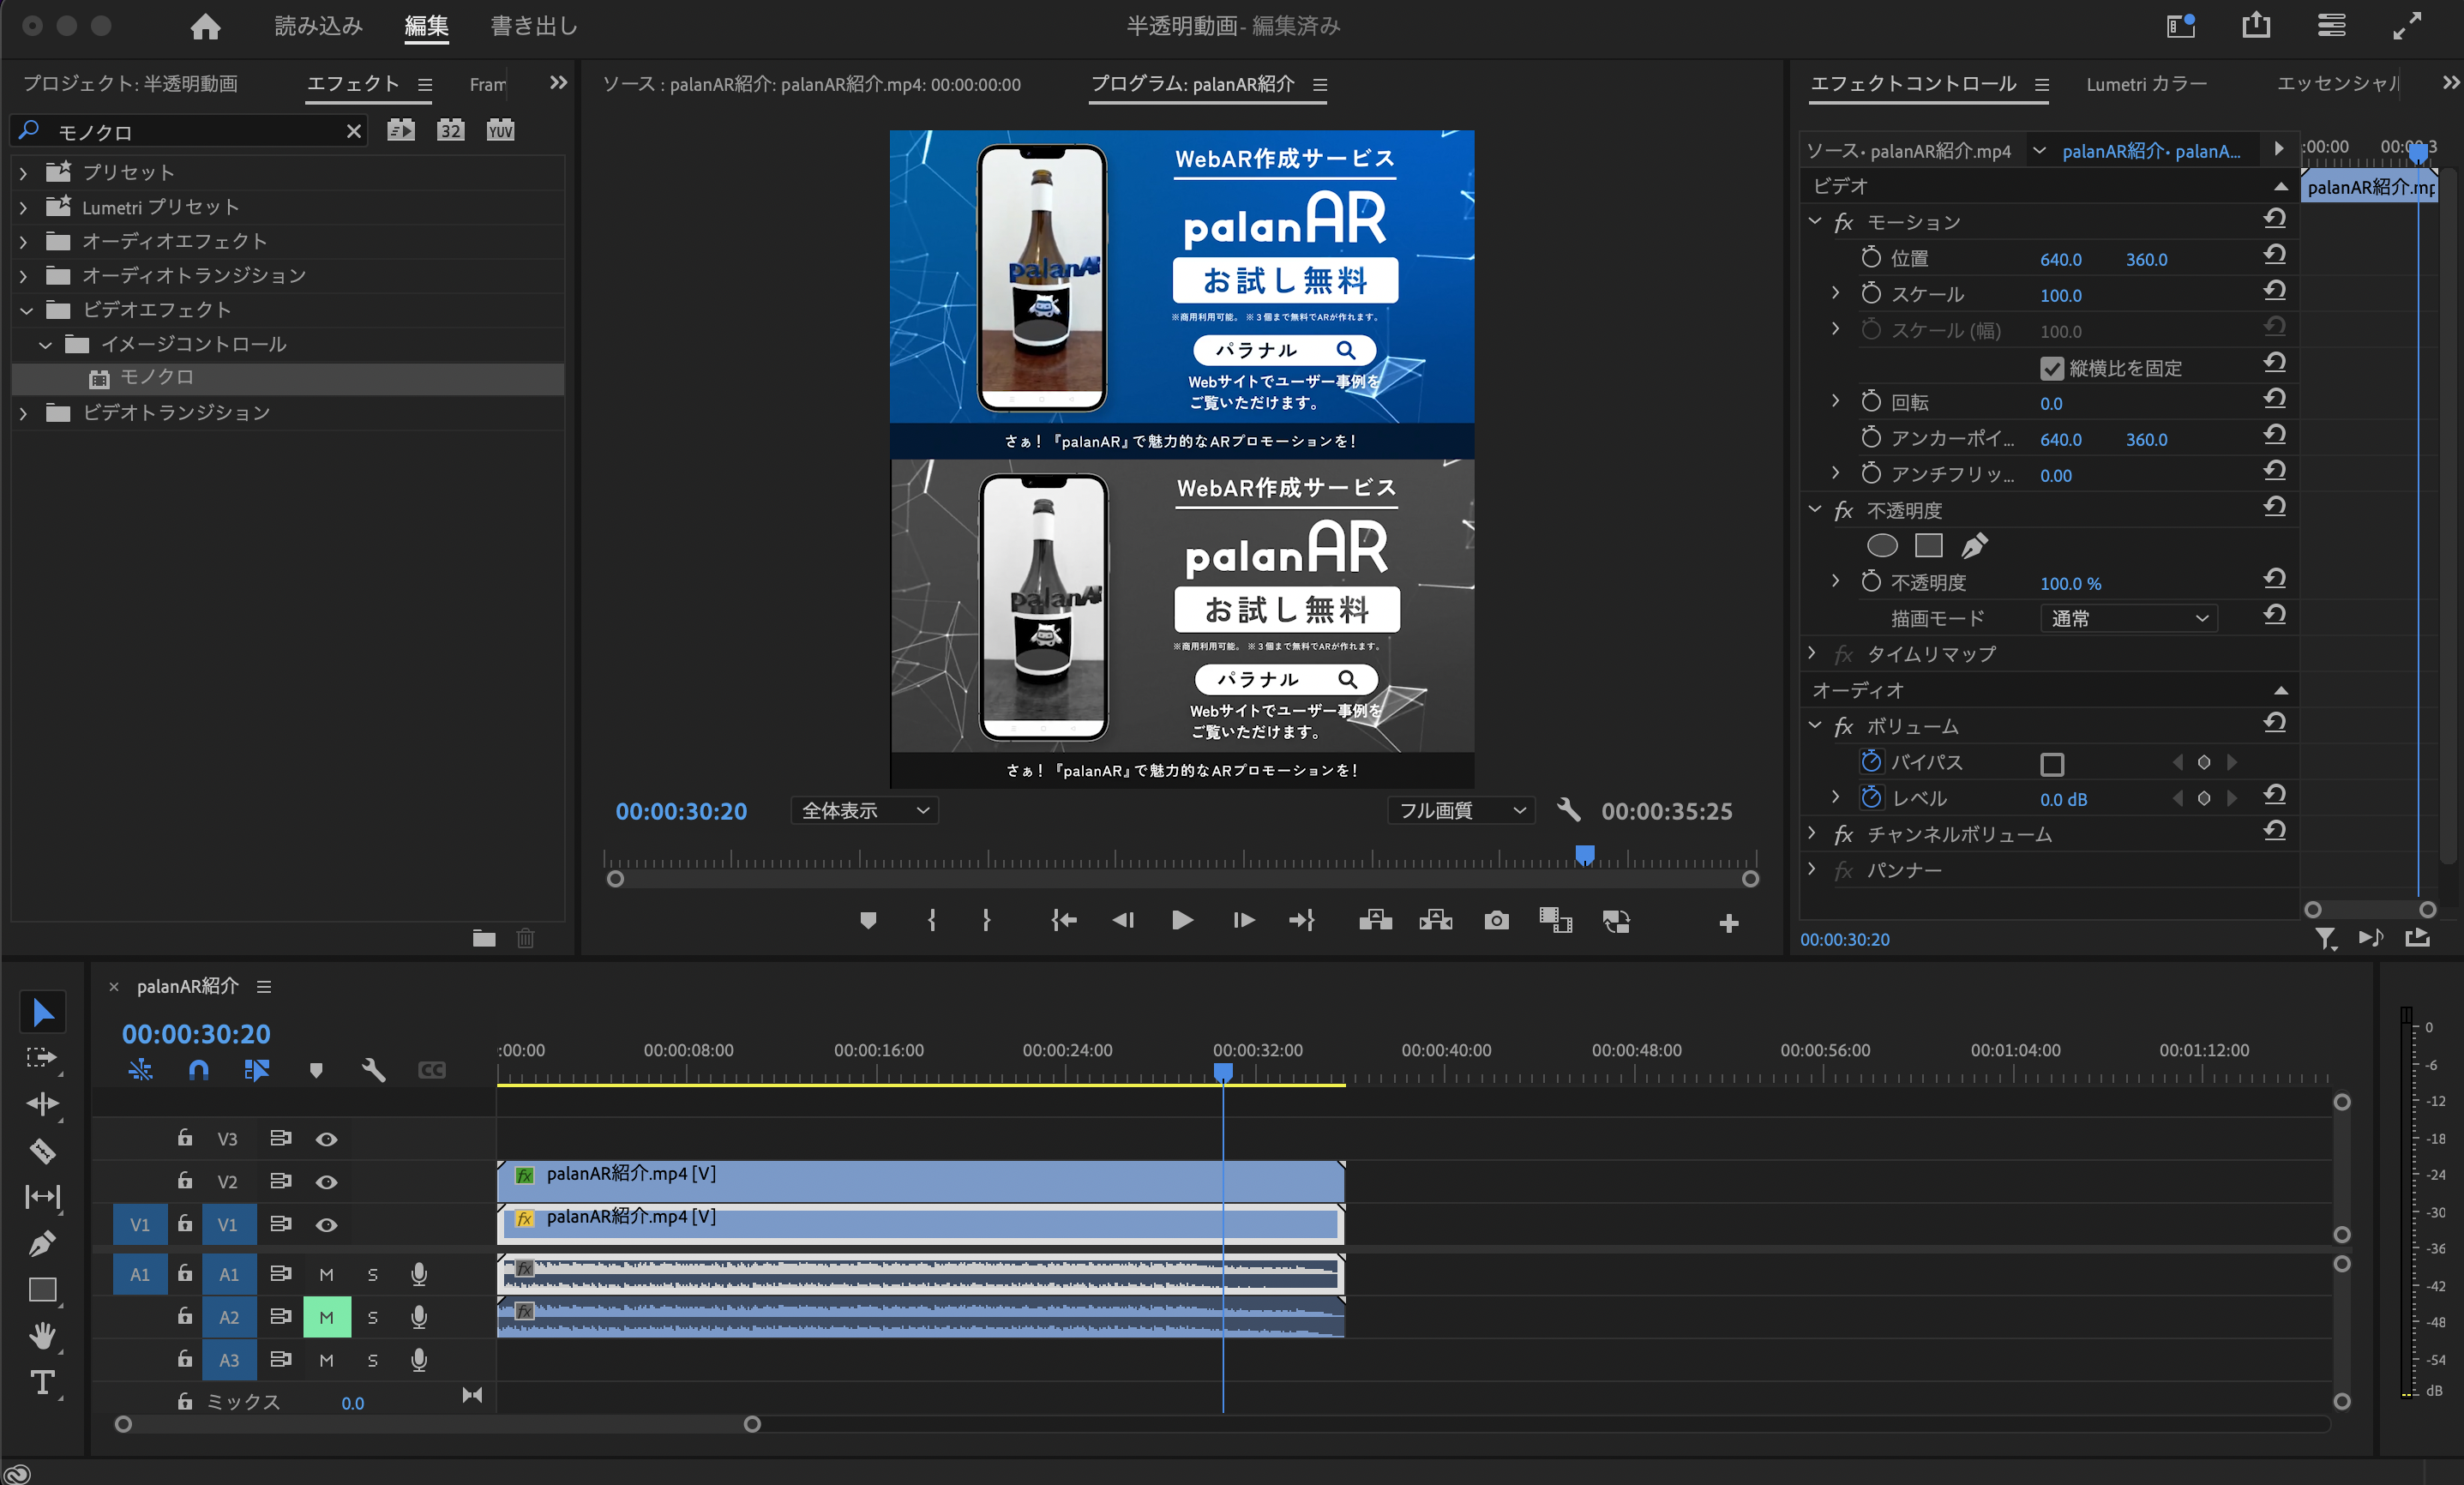Viewport: 2464px width, 1485px height.
Task: Toggle 縦横比を固定 checkbox
Action: coord(2051,368)
